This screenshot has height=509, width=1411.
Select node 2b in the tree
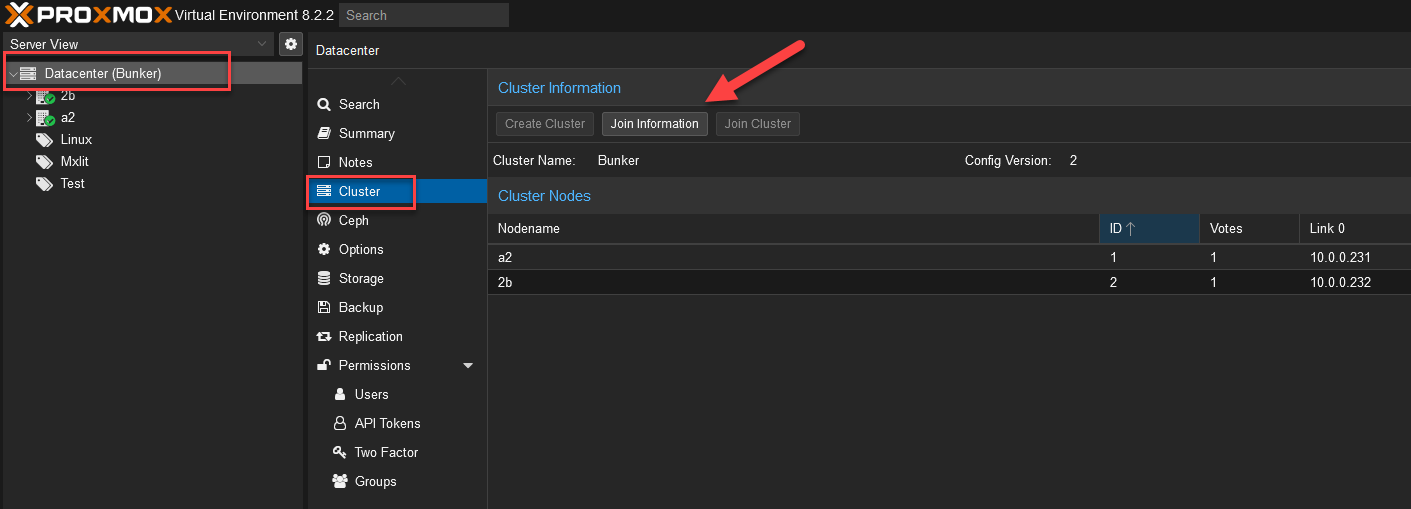[68, 96]
